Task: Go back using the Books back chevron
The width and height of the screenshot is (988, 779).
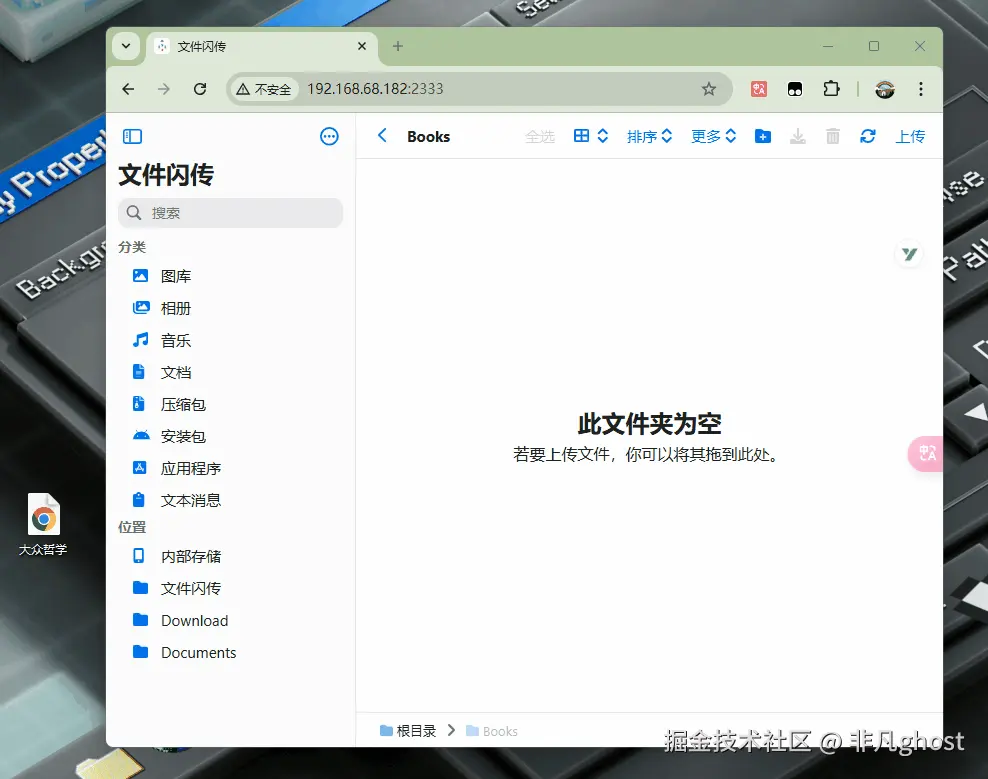Action: coord(382,136)
